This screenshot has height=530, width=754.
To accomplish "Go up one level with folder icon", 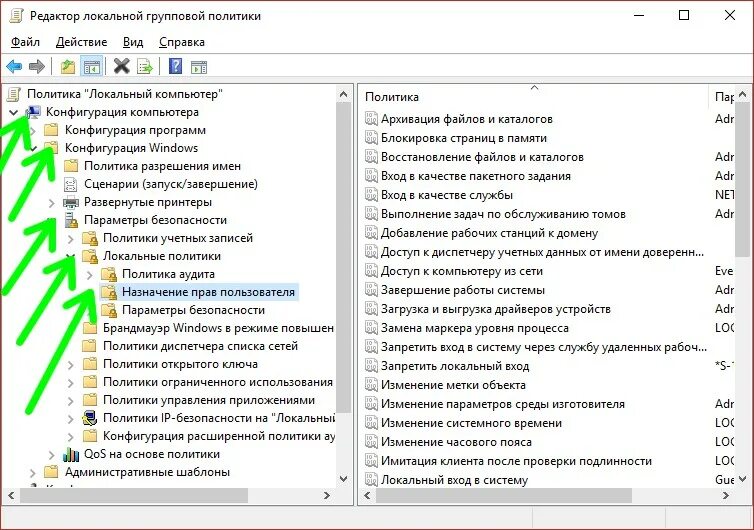I will 67,67.
